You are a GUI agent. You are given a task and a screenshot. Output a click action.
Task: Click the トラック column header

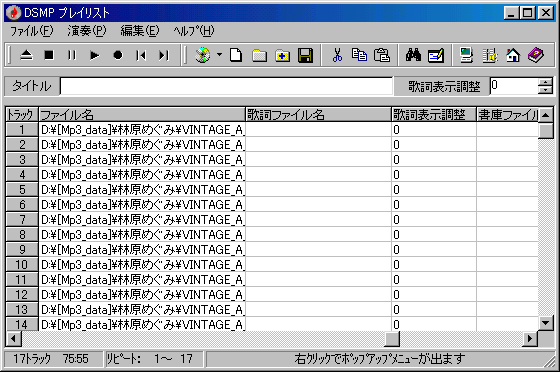(21, 115)
